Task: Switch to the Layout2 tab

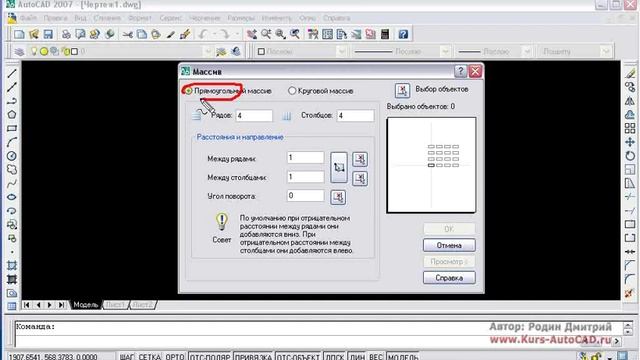Action: pyautogui.click(x=142, y=305)
